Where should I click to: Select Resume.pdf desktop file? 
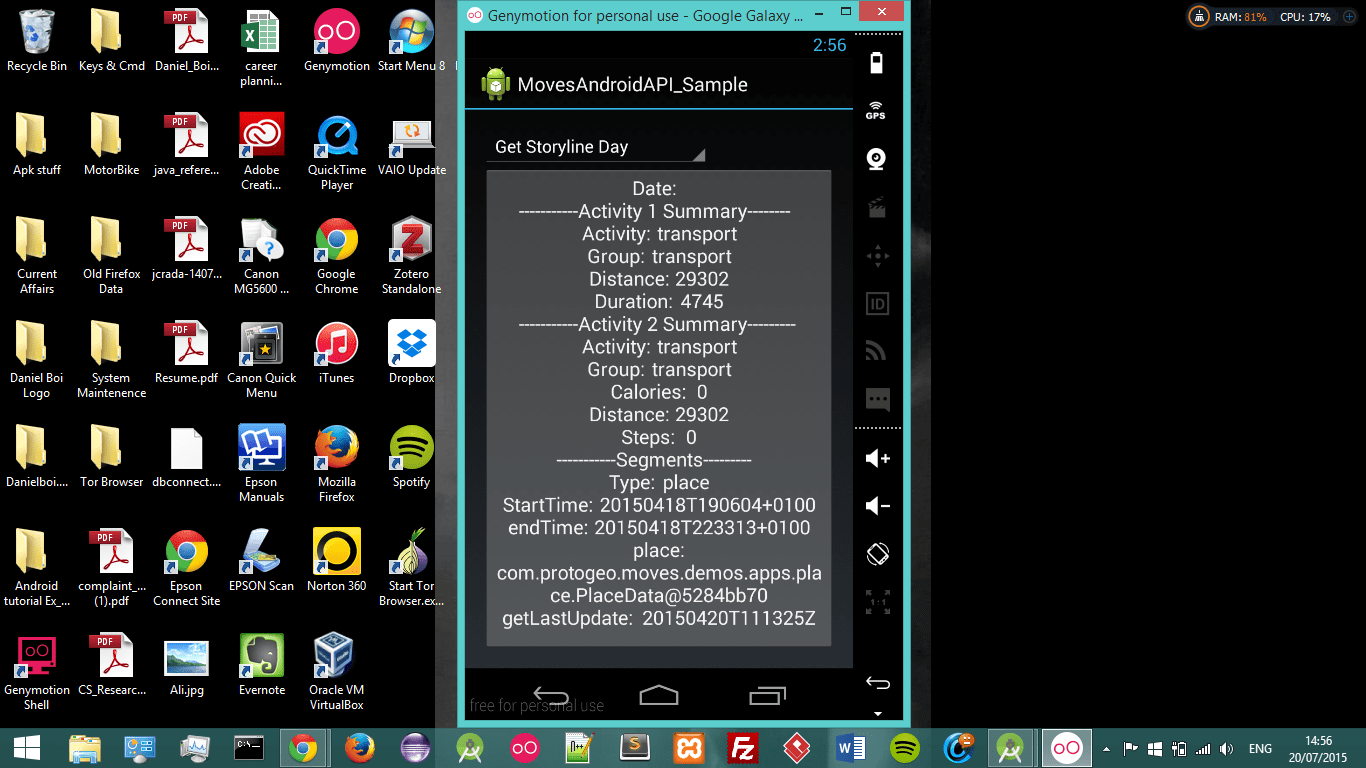pos(186,353)
